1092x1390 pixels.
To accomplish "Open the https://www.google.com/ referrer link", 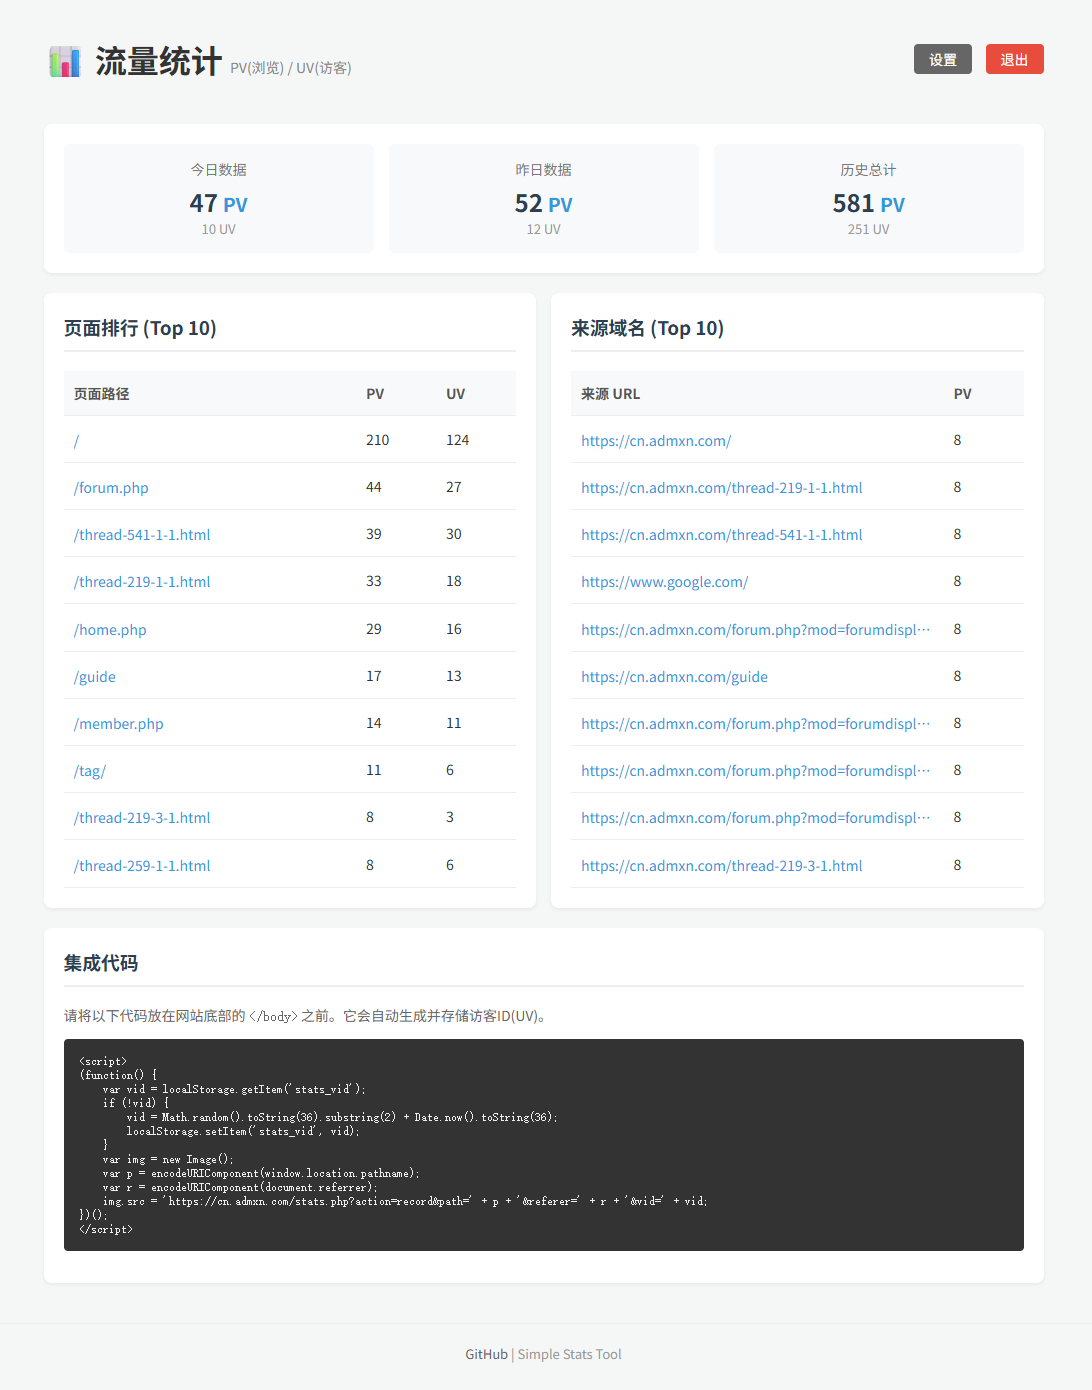I will coord(665,581).
